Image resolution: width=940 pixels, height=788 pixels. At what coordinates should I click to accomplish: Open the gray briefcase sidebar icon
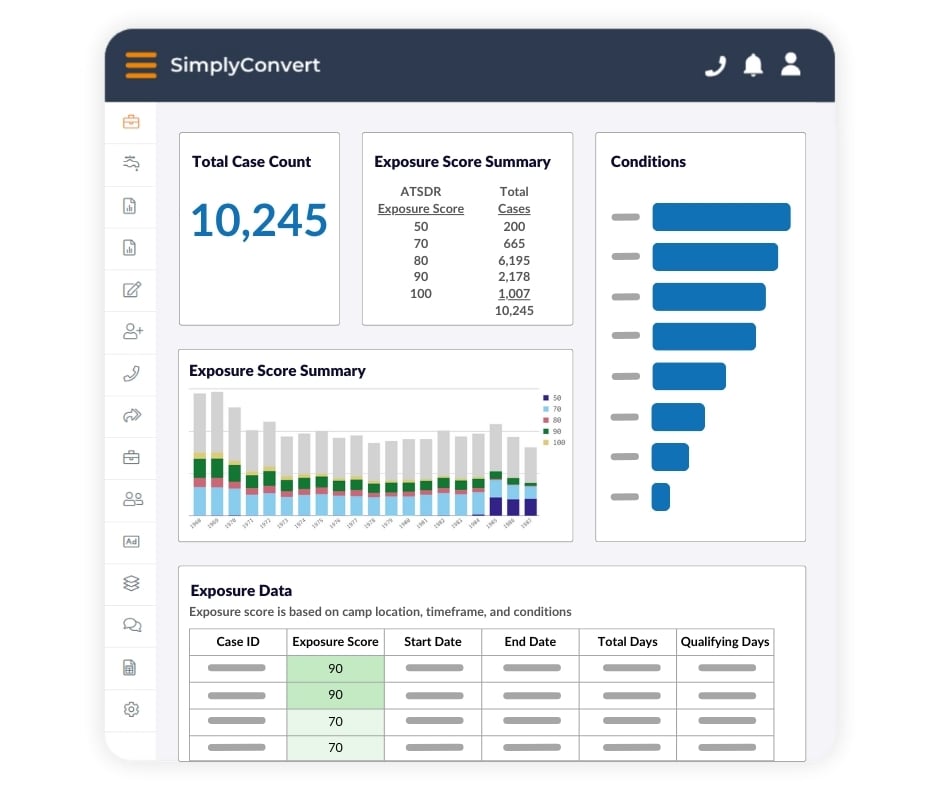[131, 458]
